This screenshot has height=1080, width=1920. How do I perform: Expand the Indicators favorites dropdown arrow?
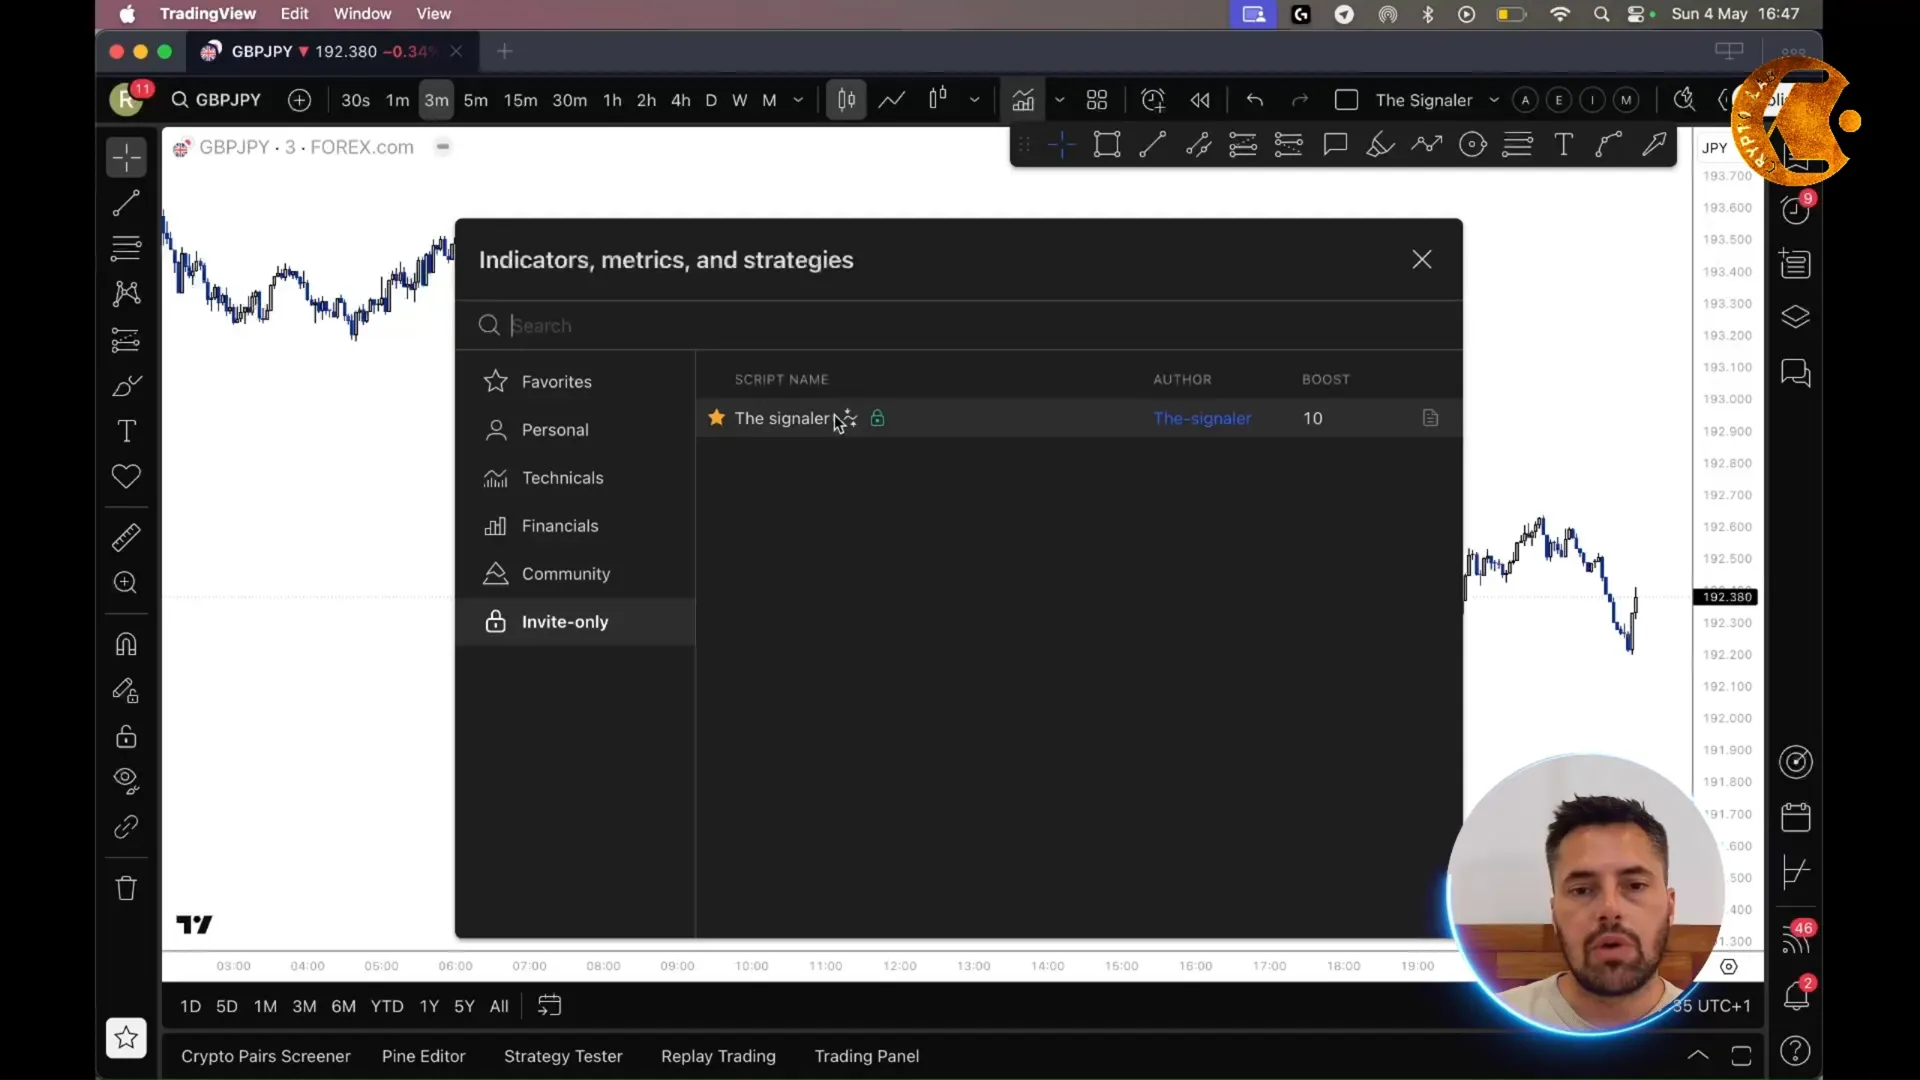(1060, 100)
